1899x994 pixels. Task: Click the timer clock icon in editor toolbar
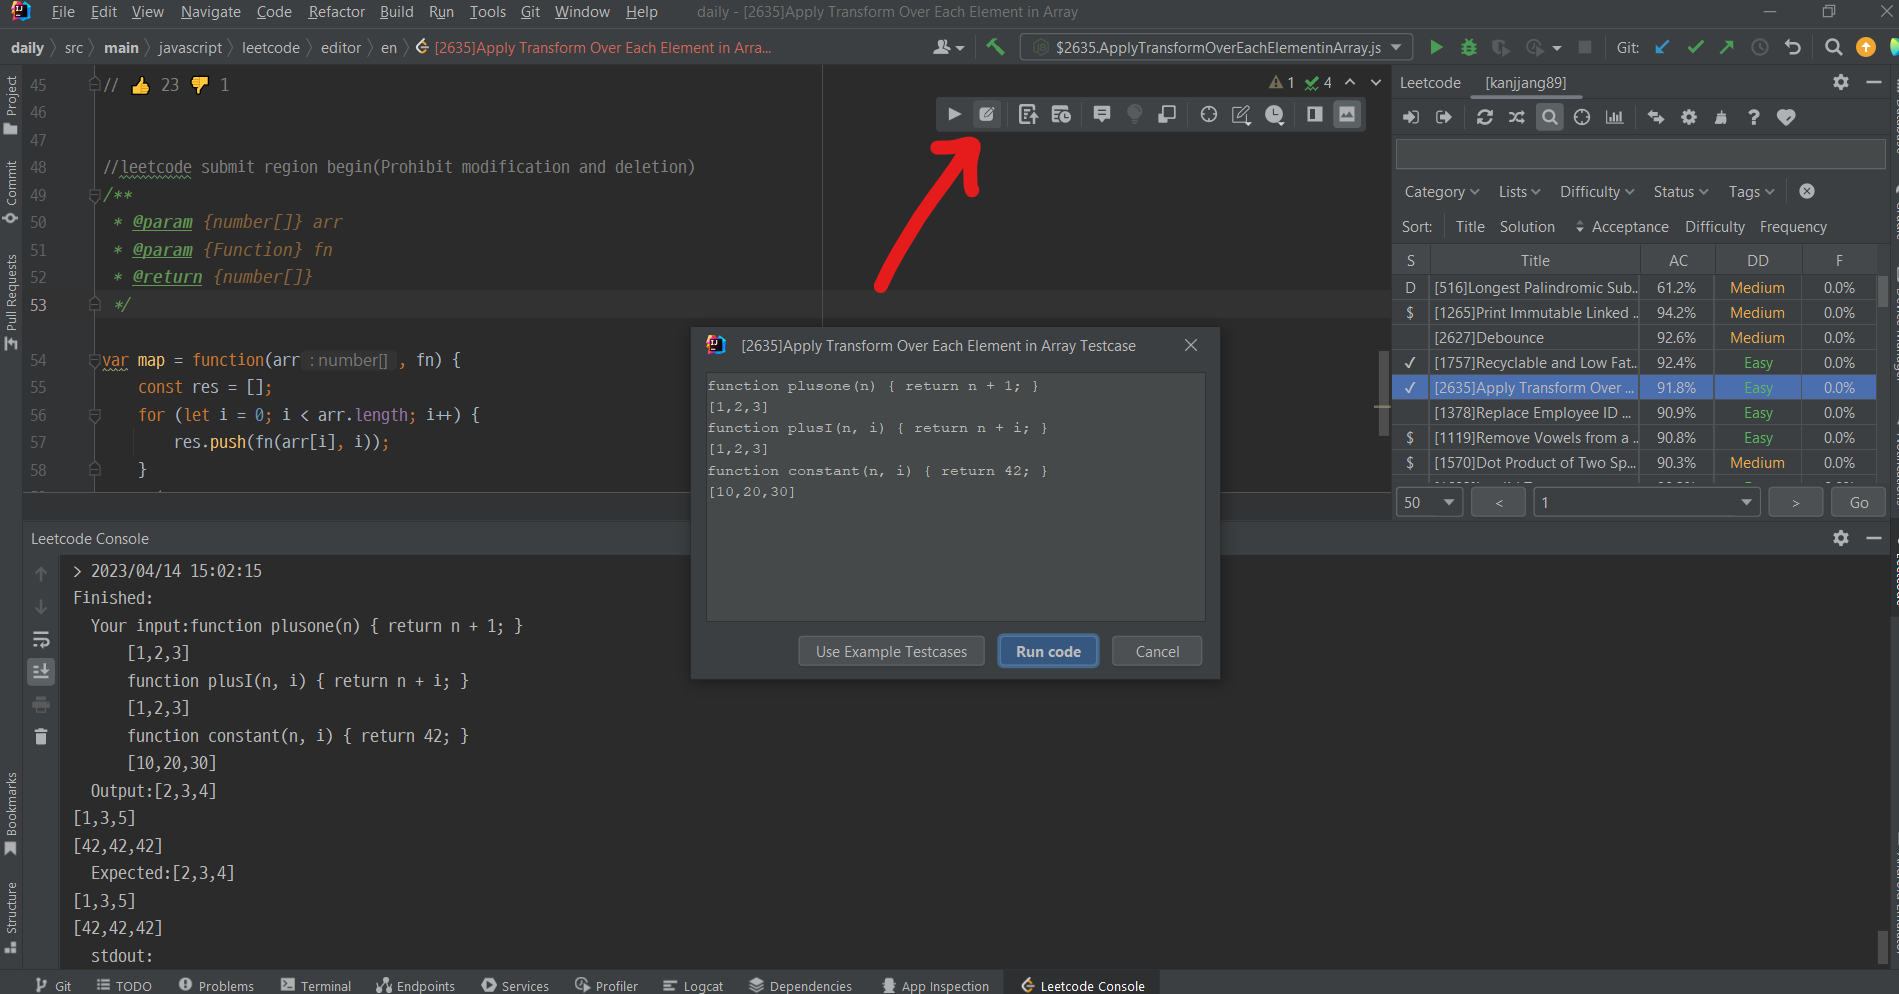pos(1274,114)
